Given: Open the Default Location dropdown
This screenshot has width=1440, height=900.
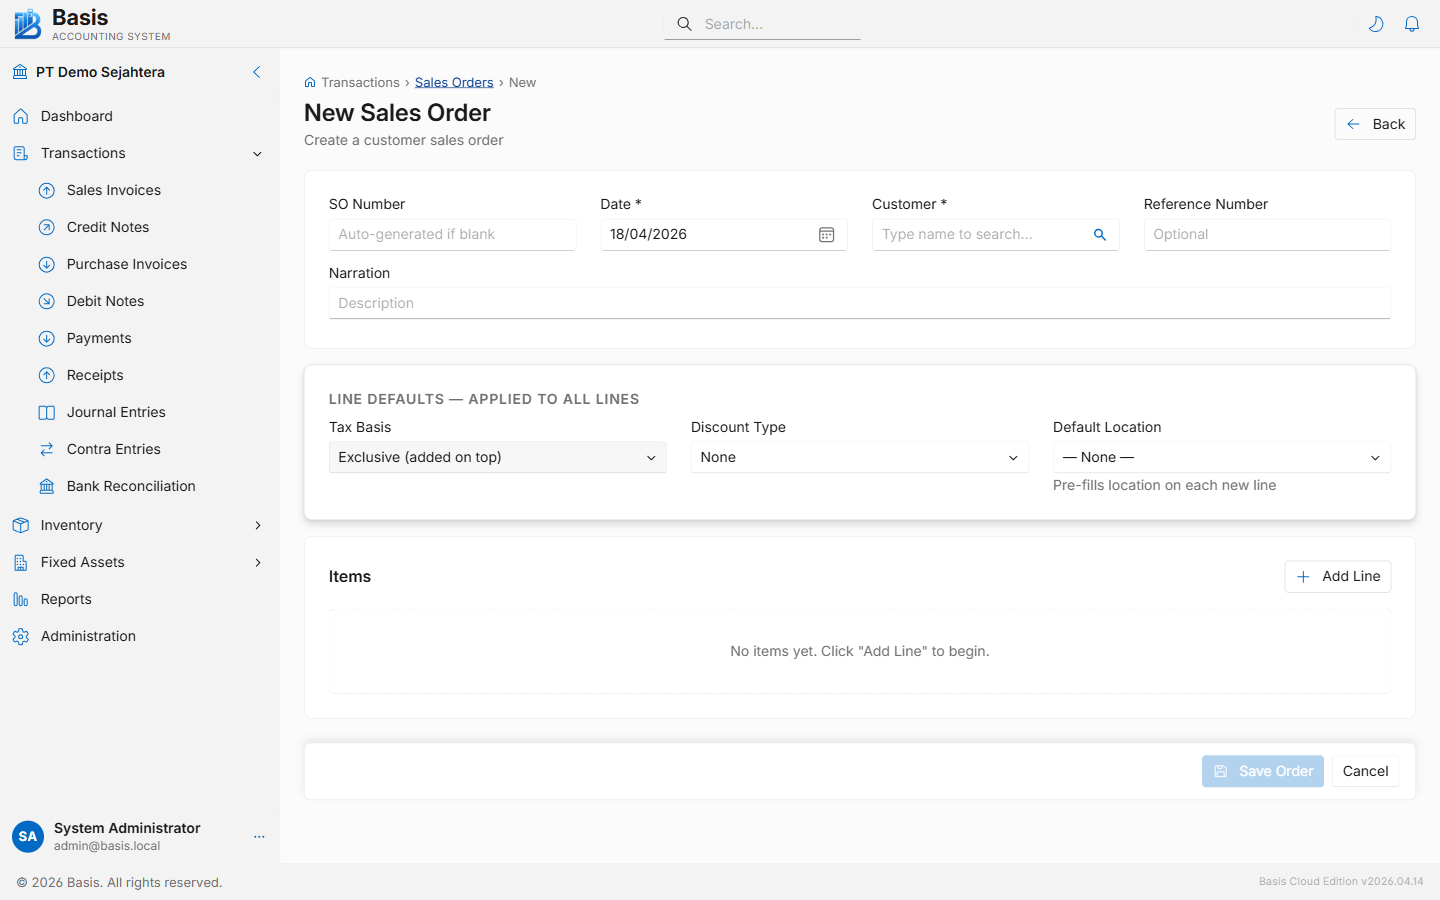Looking at the screenshot, I should click(x=1220, y=457).
